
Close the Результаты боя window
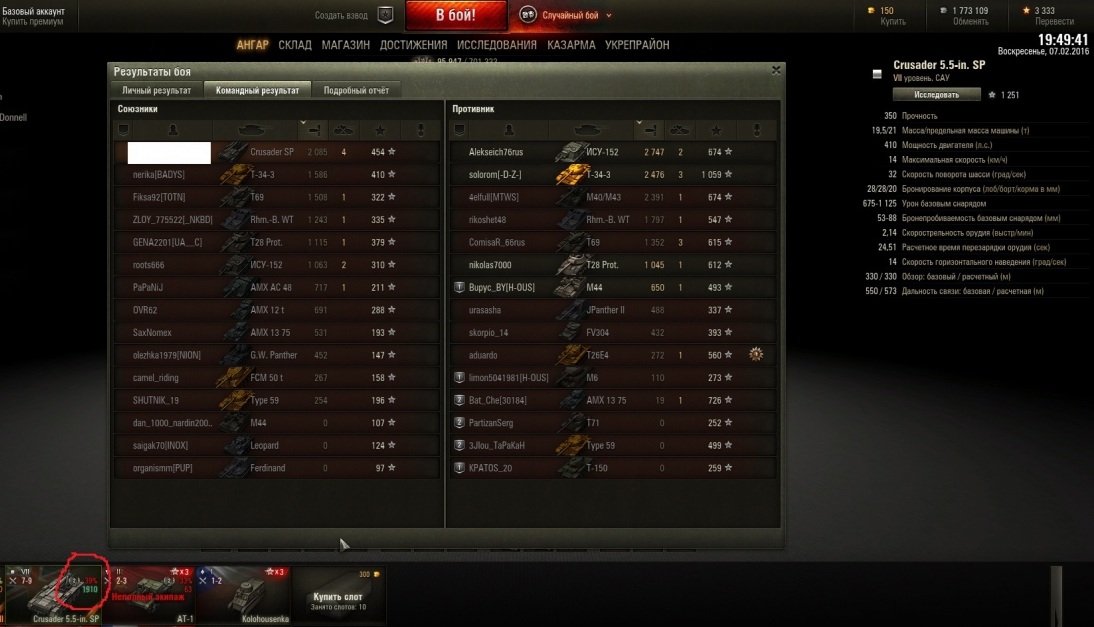776,70
